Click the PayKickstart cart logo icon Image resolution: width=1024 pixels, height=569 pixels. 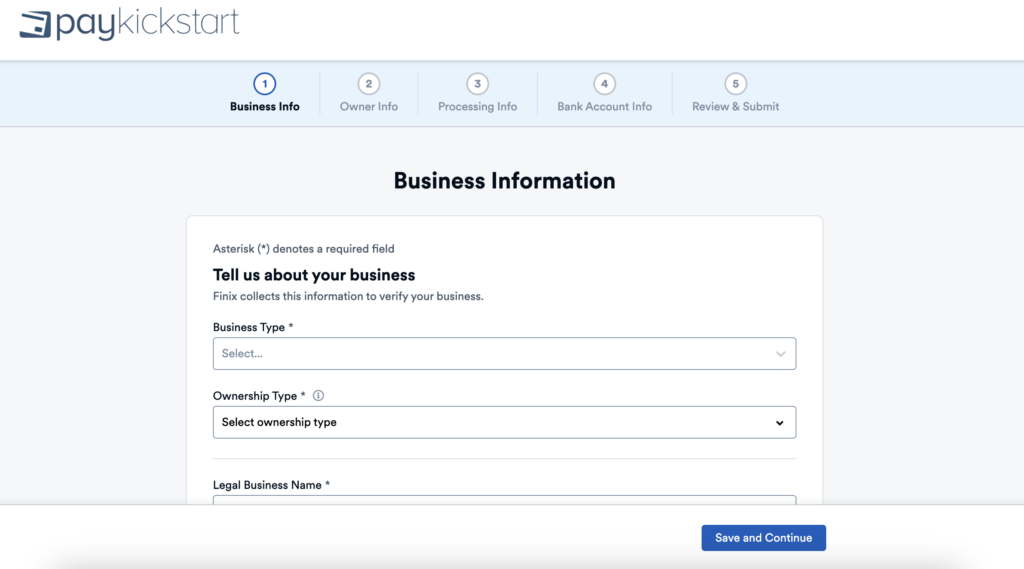point(35,24)
